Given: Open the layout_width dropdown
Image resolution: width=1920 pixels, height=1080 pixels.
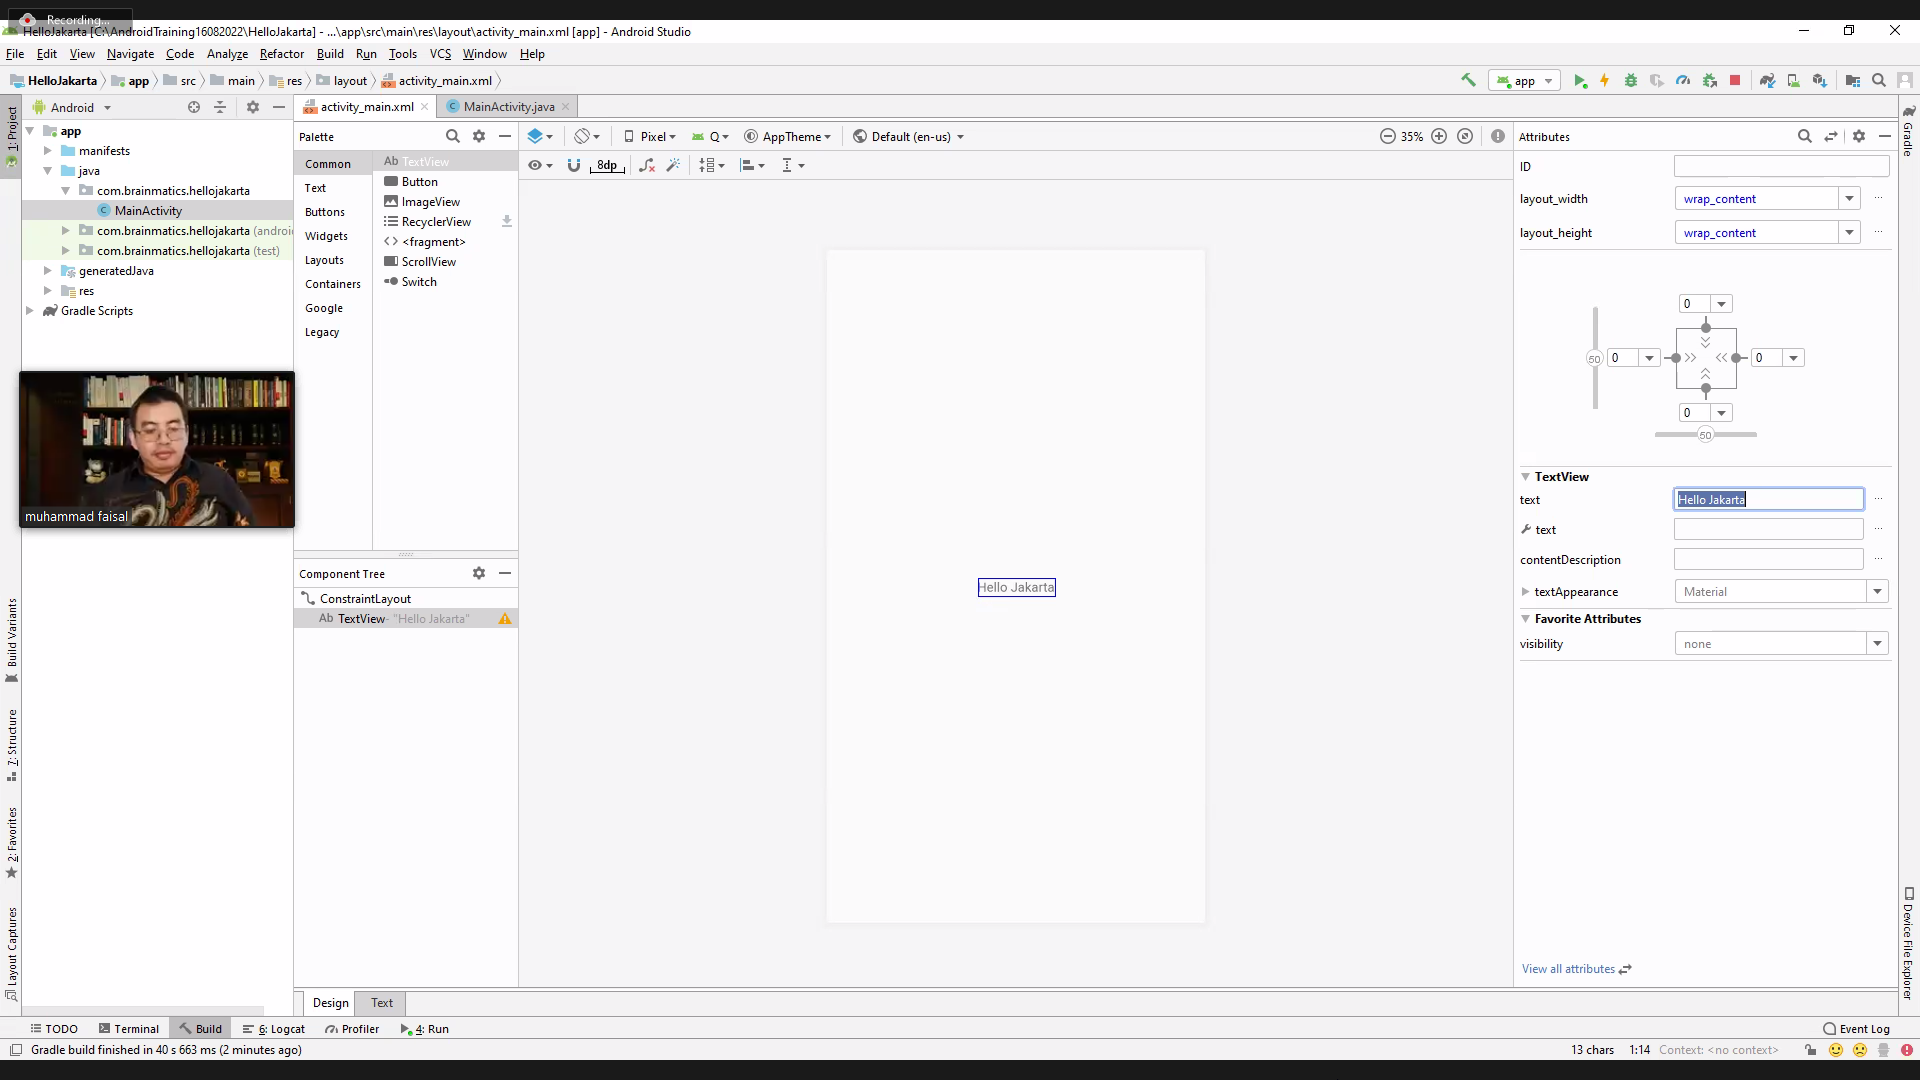Looking at the screenshot, I should click(x=1849, y=198).
